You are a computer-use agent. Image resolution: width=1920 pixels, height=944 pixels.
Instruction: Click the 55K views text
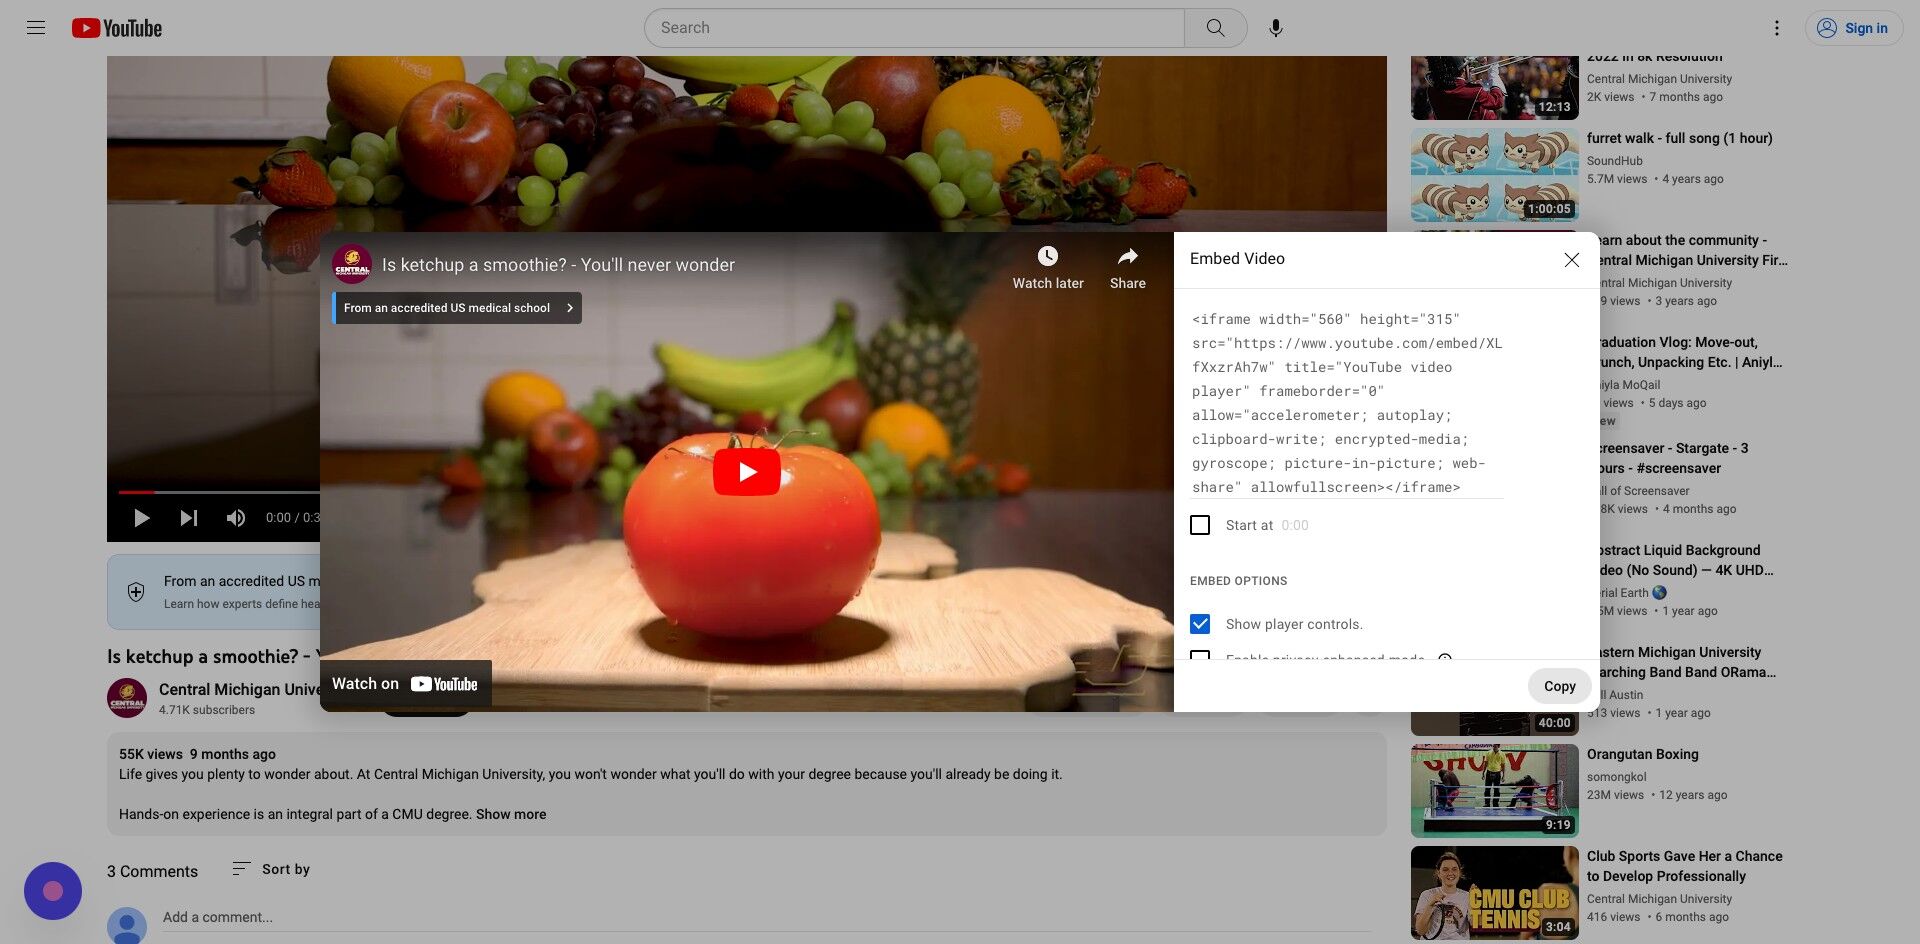pyautogui.click(x=151, y=754)
